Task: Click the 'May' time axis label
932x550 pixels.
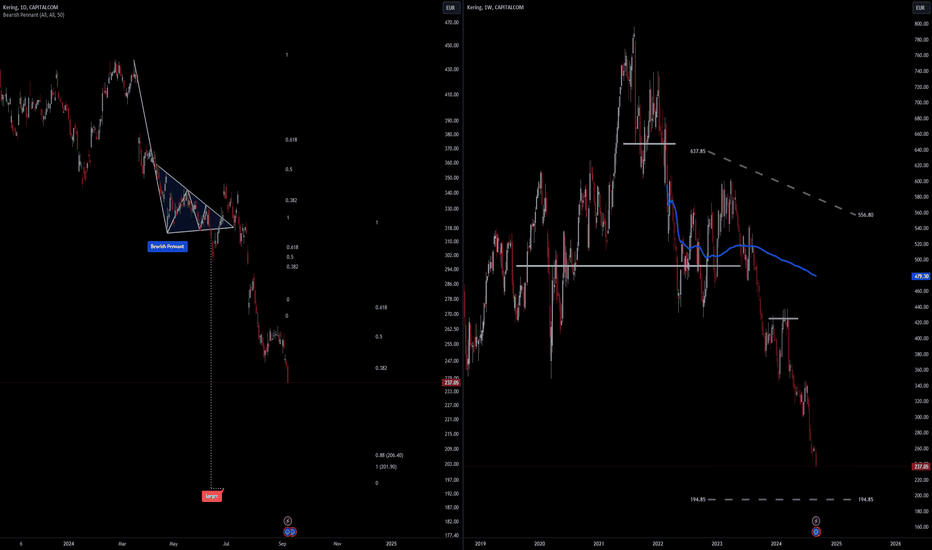Action: point(174,543)
